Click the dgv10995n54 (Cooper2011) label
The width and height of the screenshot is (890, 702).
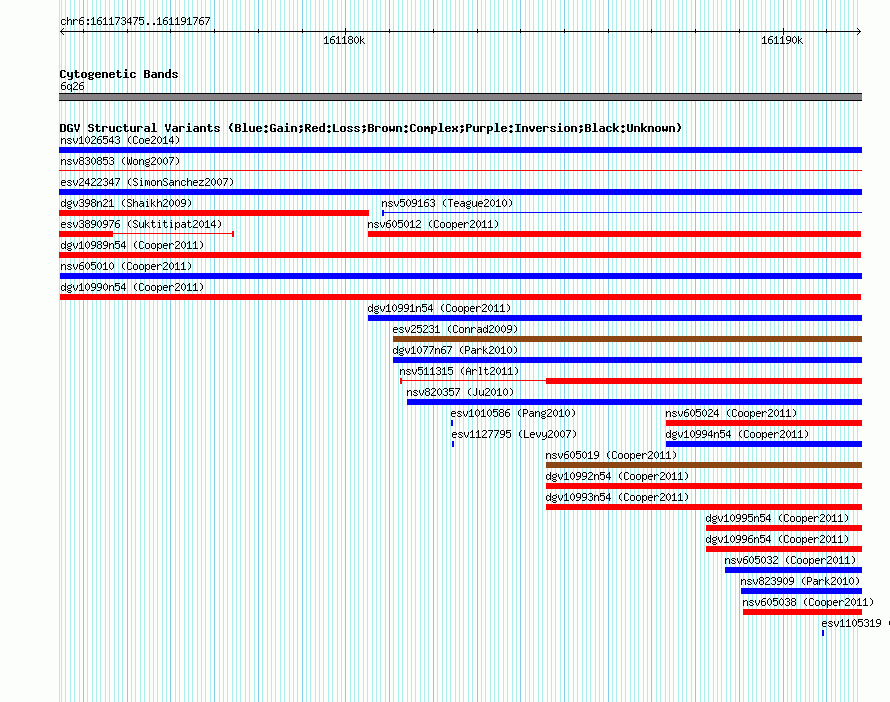(777, 518)
